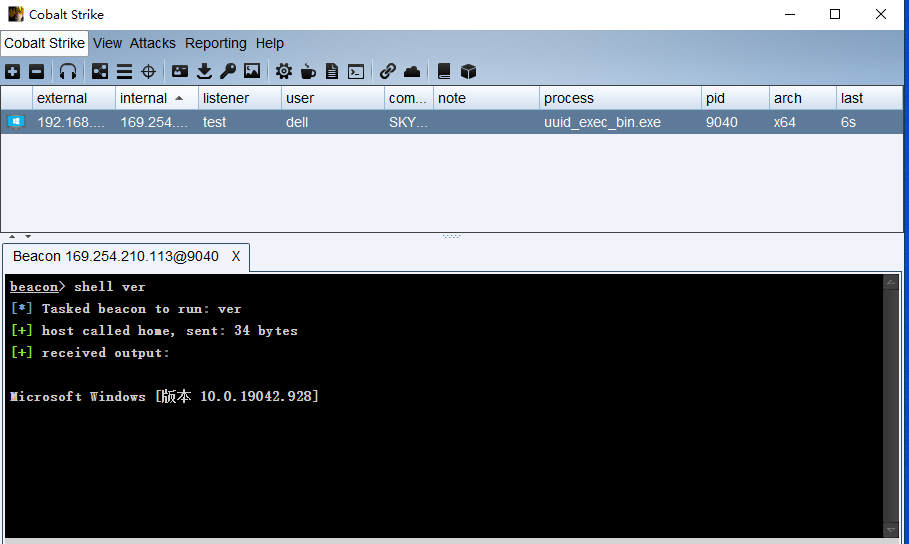This screenshot has height=544, width=909.
Task: Open Keystrokes key icon
Action: tap(228, 71)
